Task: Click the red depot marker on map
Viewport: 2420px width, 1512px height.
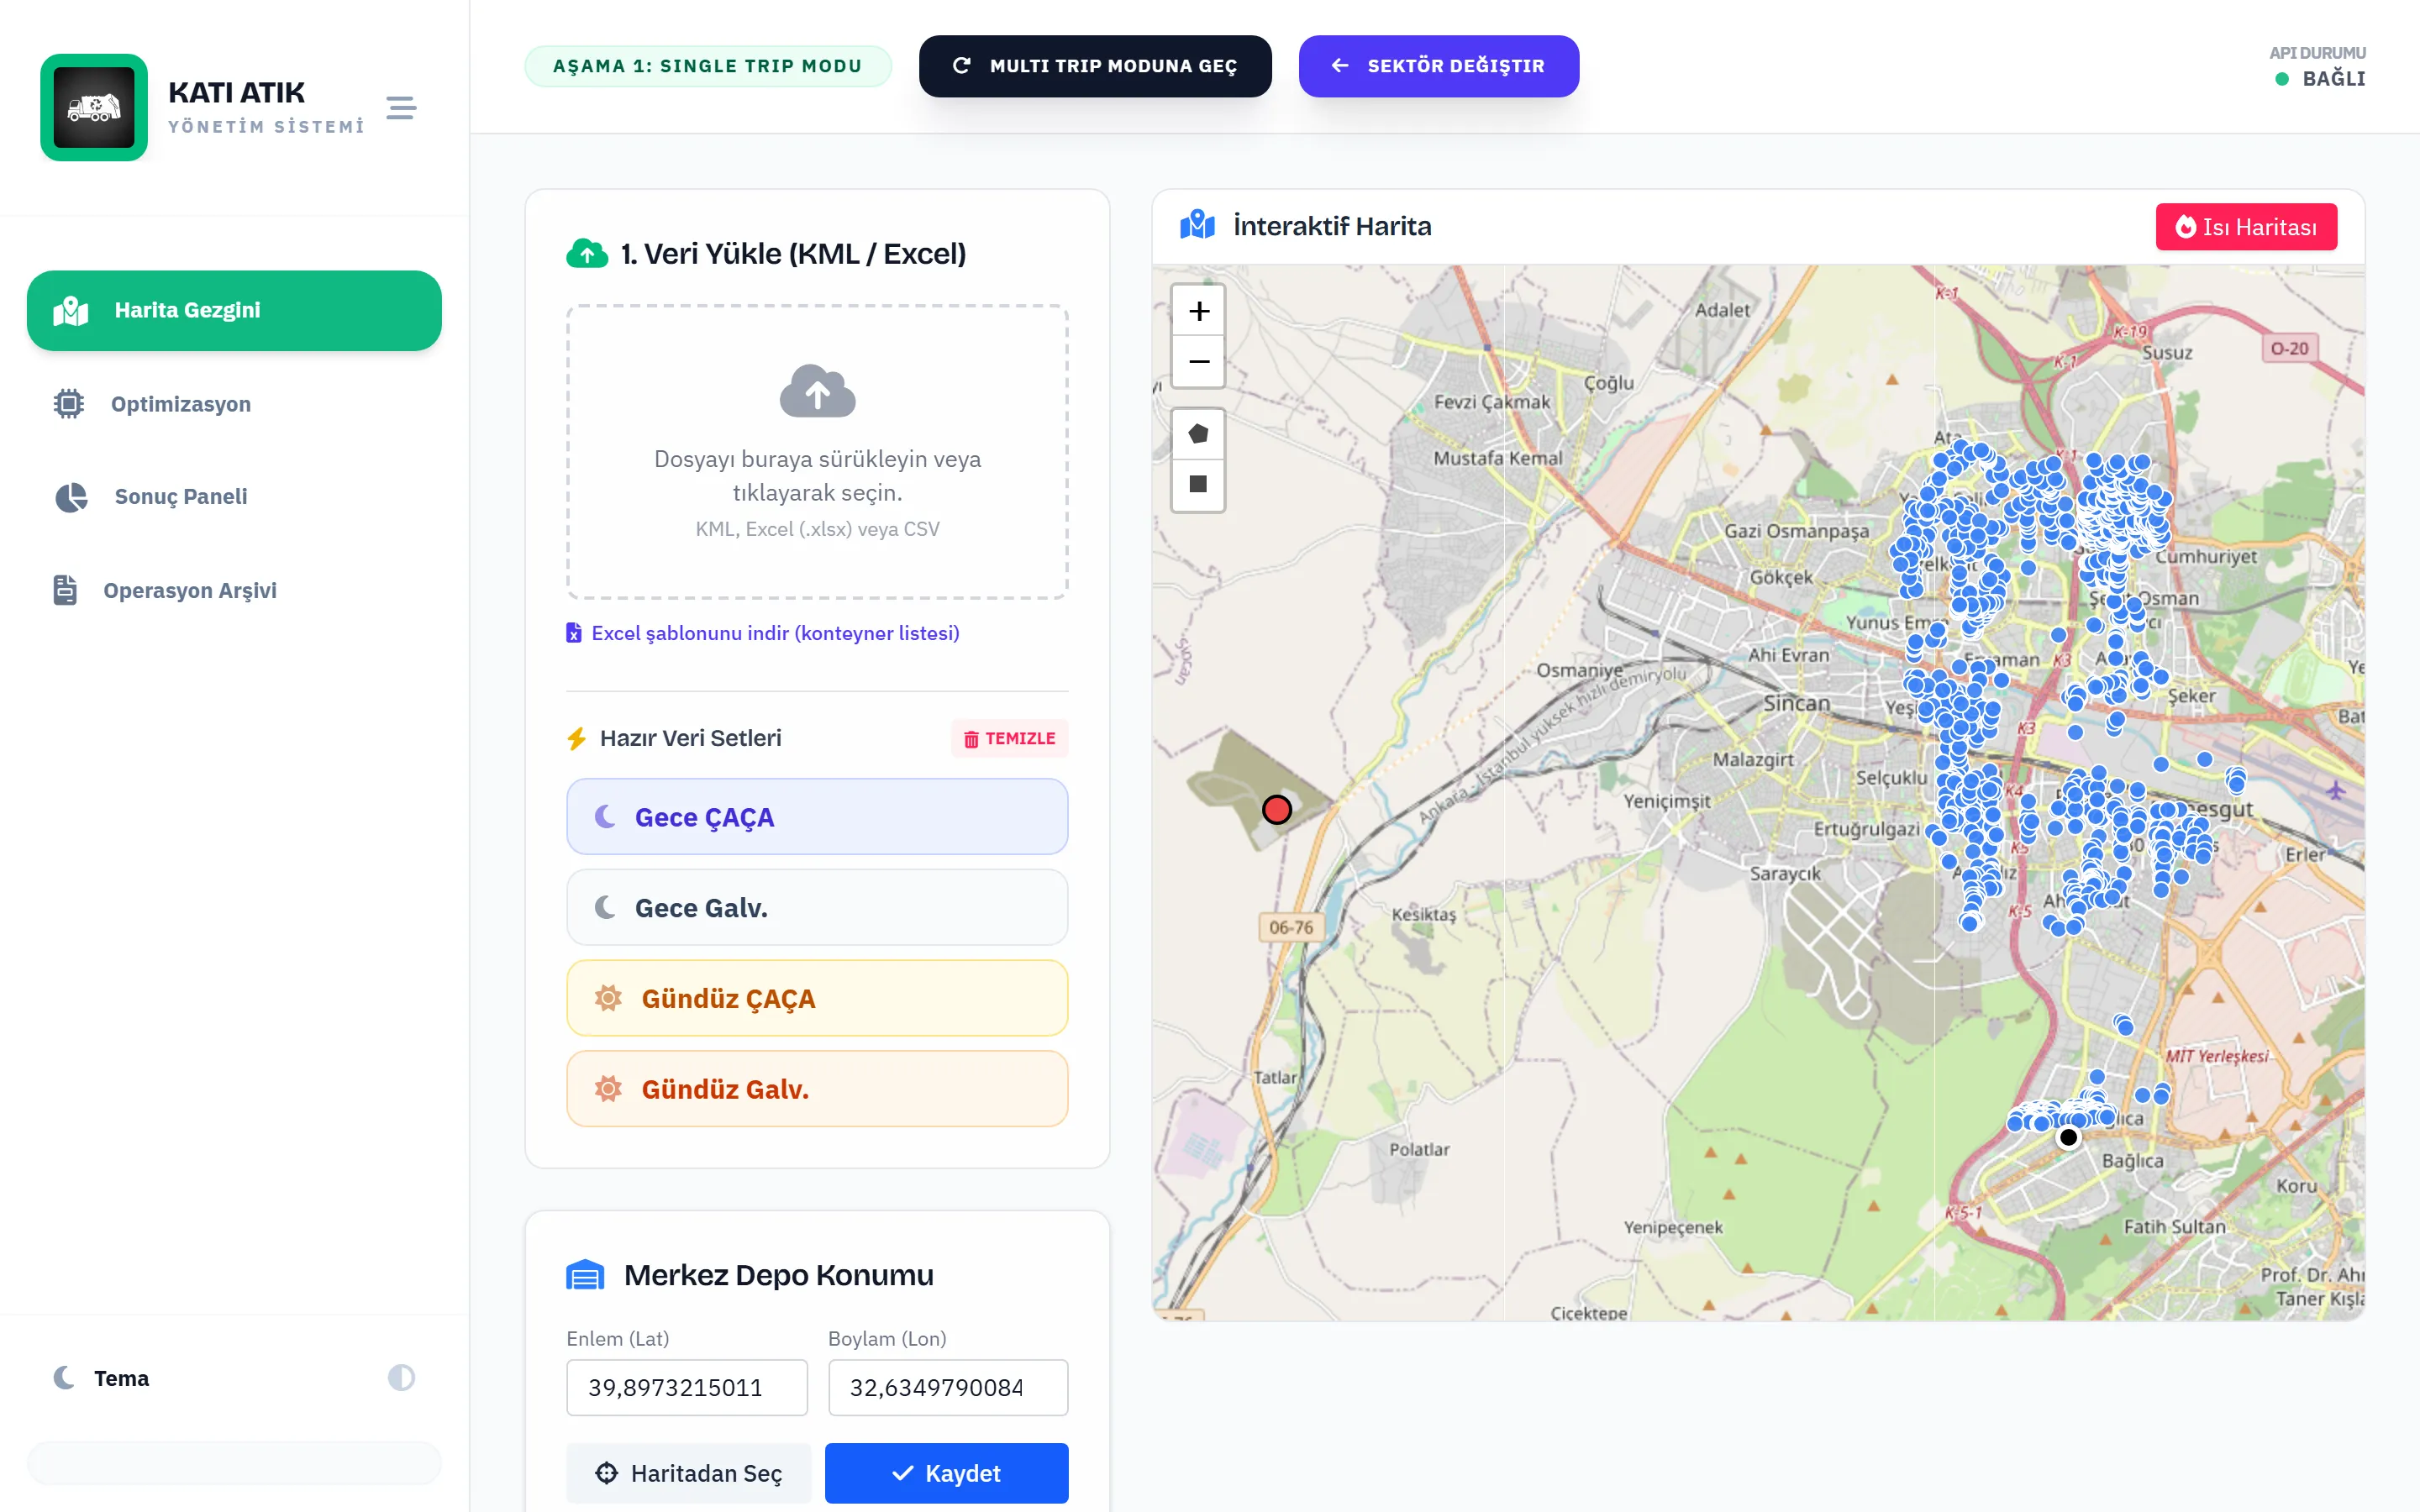Action: pos(1276,809)
